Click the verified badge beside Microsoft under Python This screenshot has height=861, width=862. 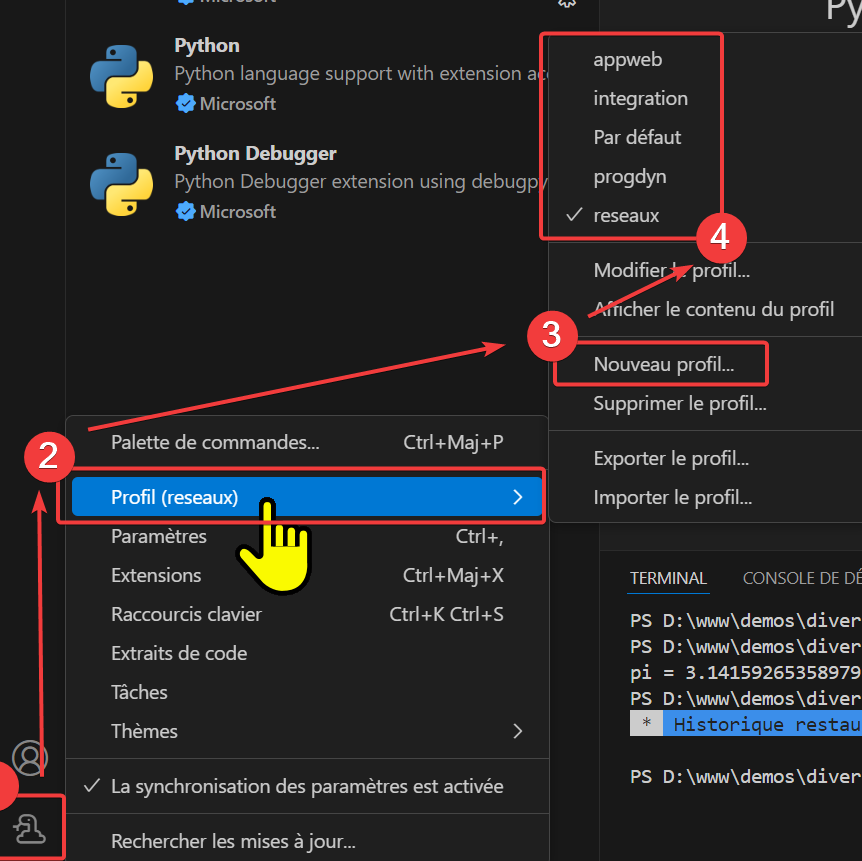coord(185,104)
